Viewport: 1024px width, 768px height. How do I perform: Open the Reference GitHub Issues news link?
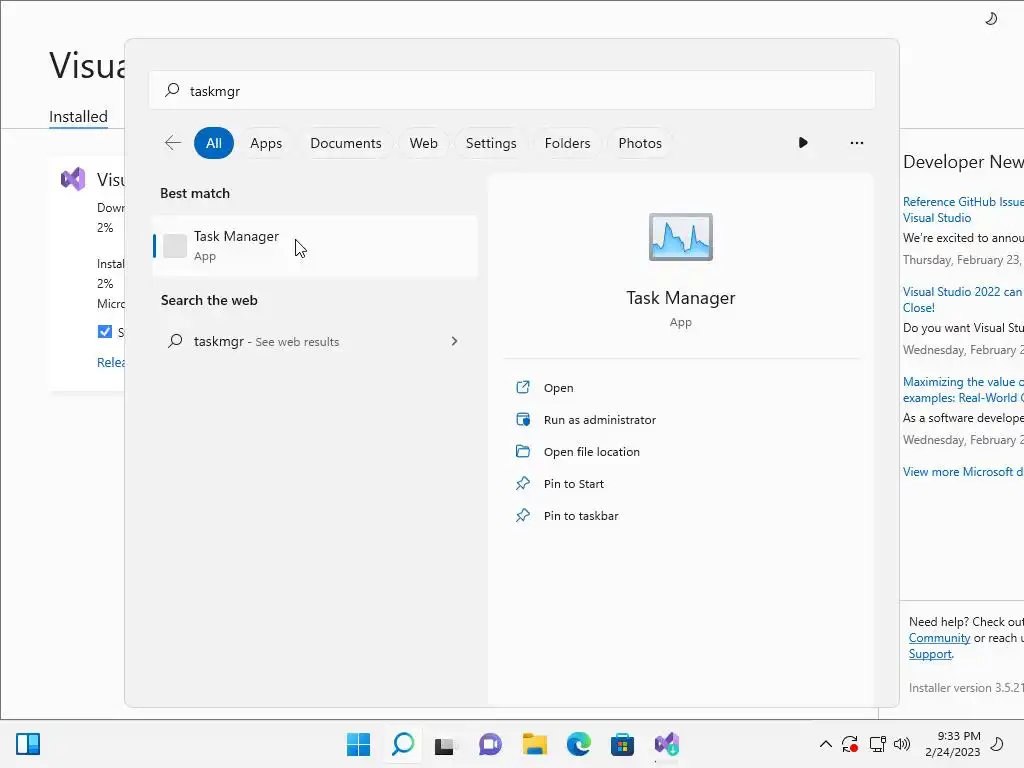click(963, 210)
